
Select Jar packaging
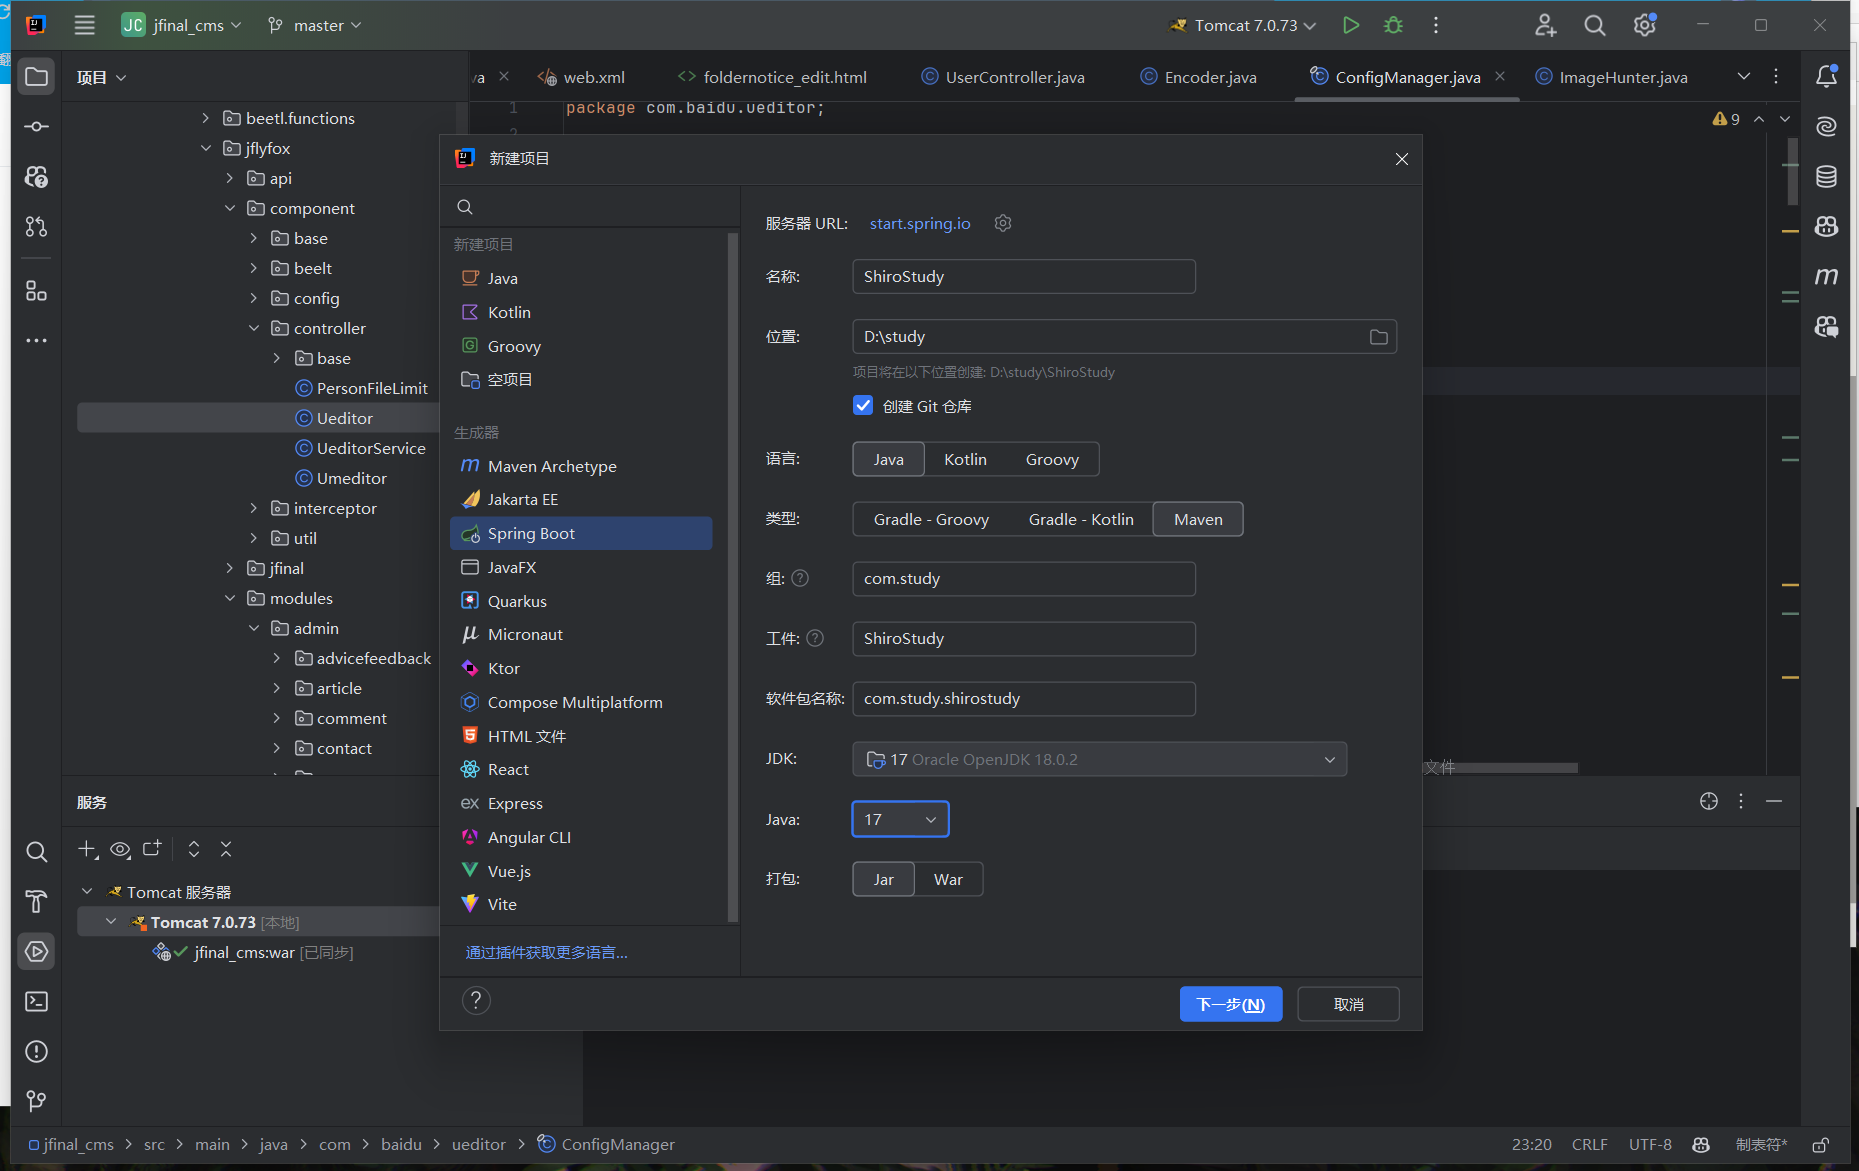click(x=883, y=879)
